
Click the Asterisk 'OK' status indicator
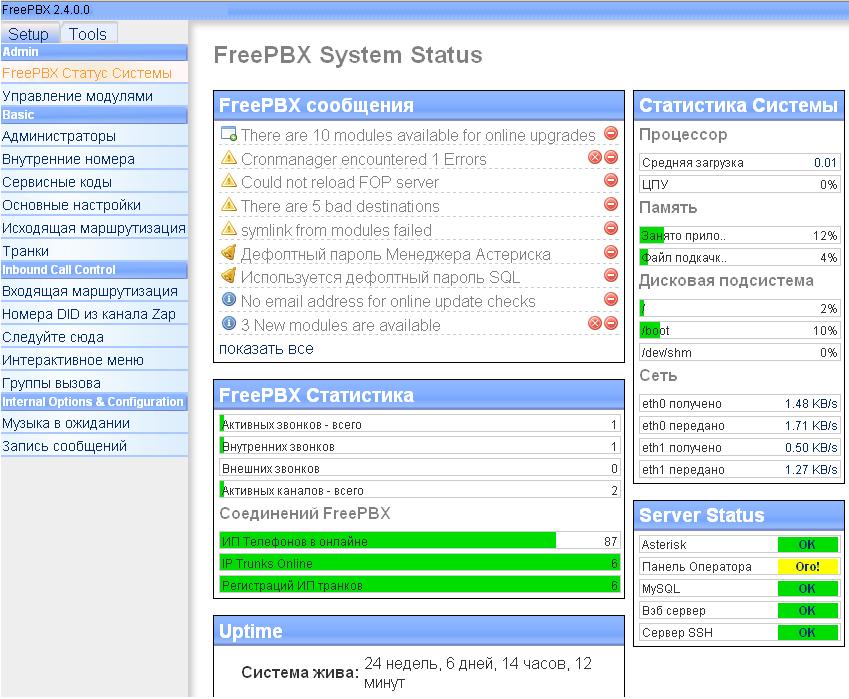tap(807, 545)
